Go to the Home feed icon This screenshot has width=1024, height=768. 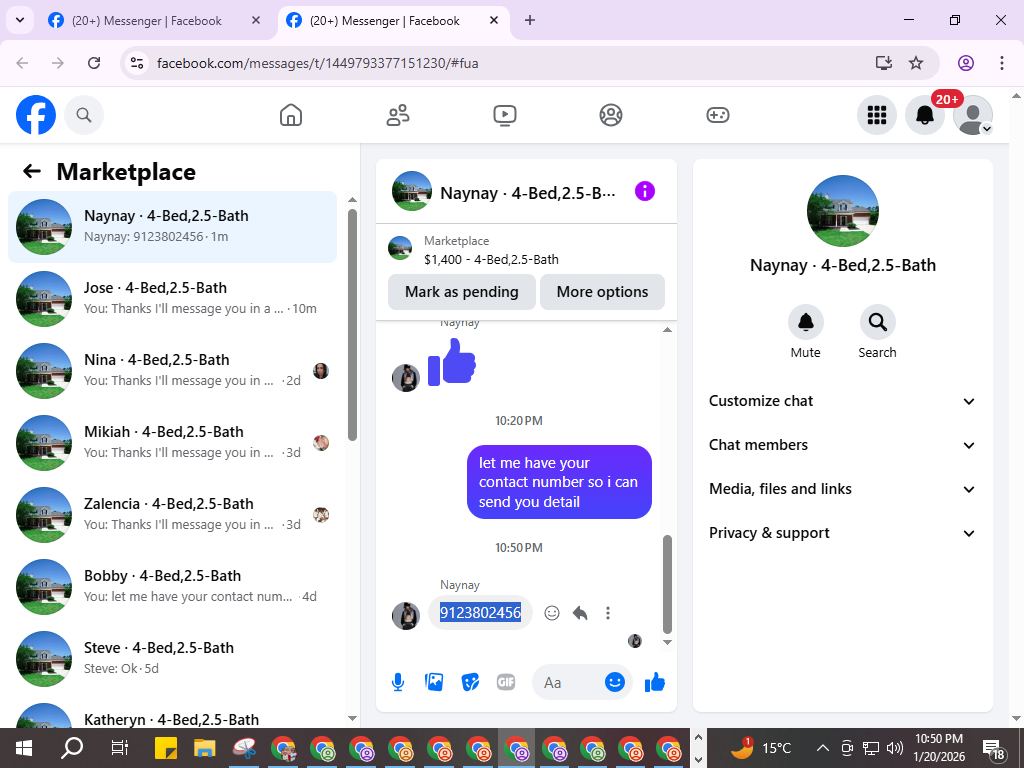click(x=291, y=115)
